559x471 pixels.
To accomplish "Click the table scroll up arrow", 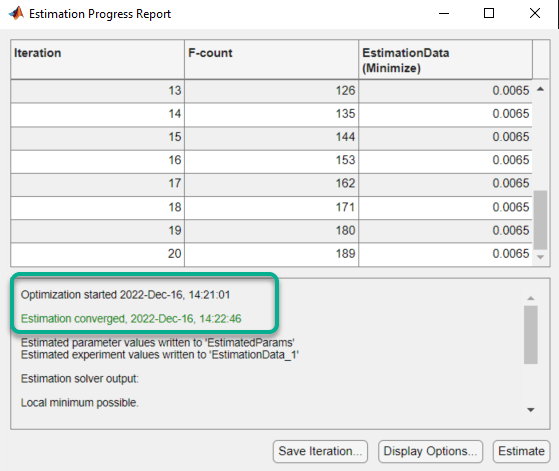I will tap(540, 89).
